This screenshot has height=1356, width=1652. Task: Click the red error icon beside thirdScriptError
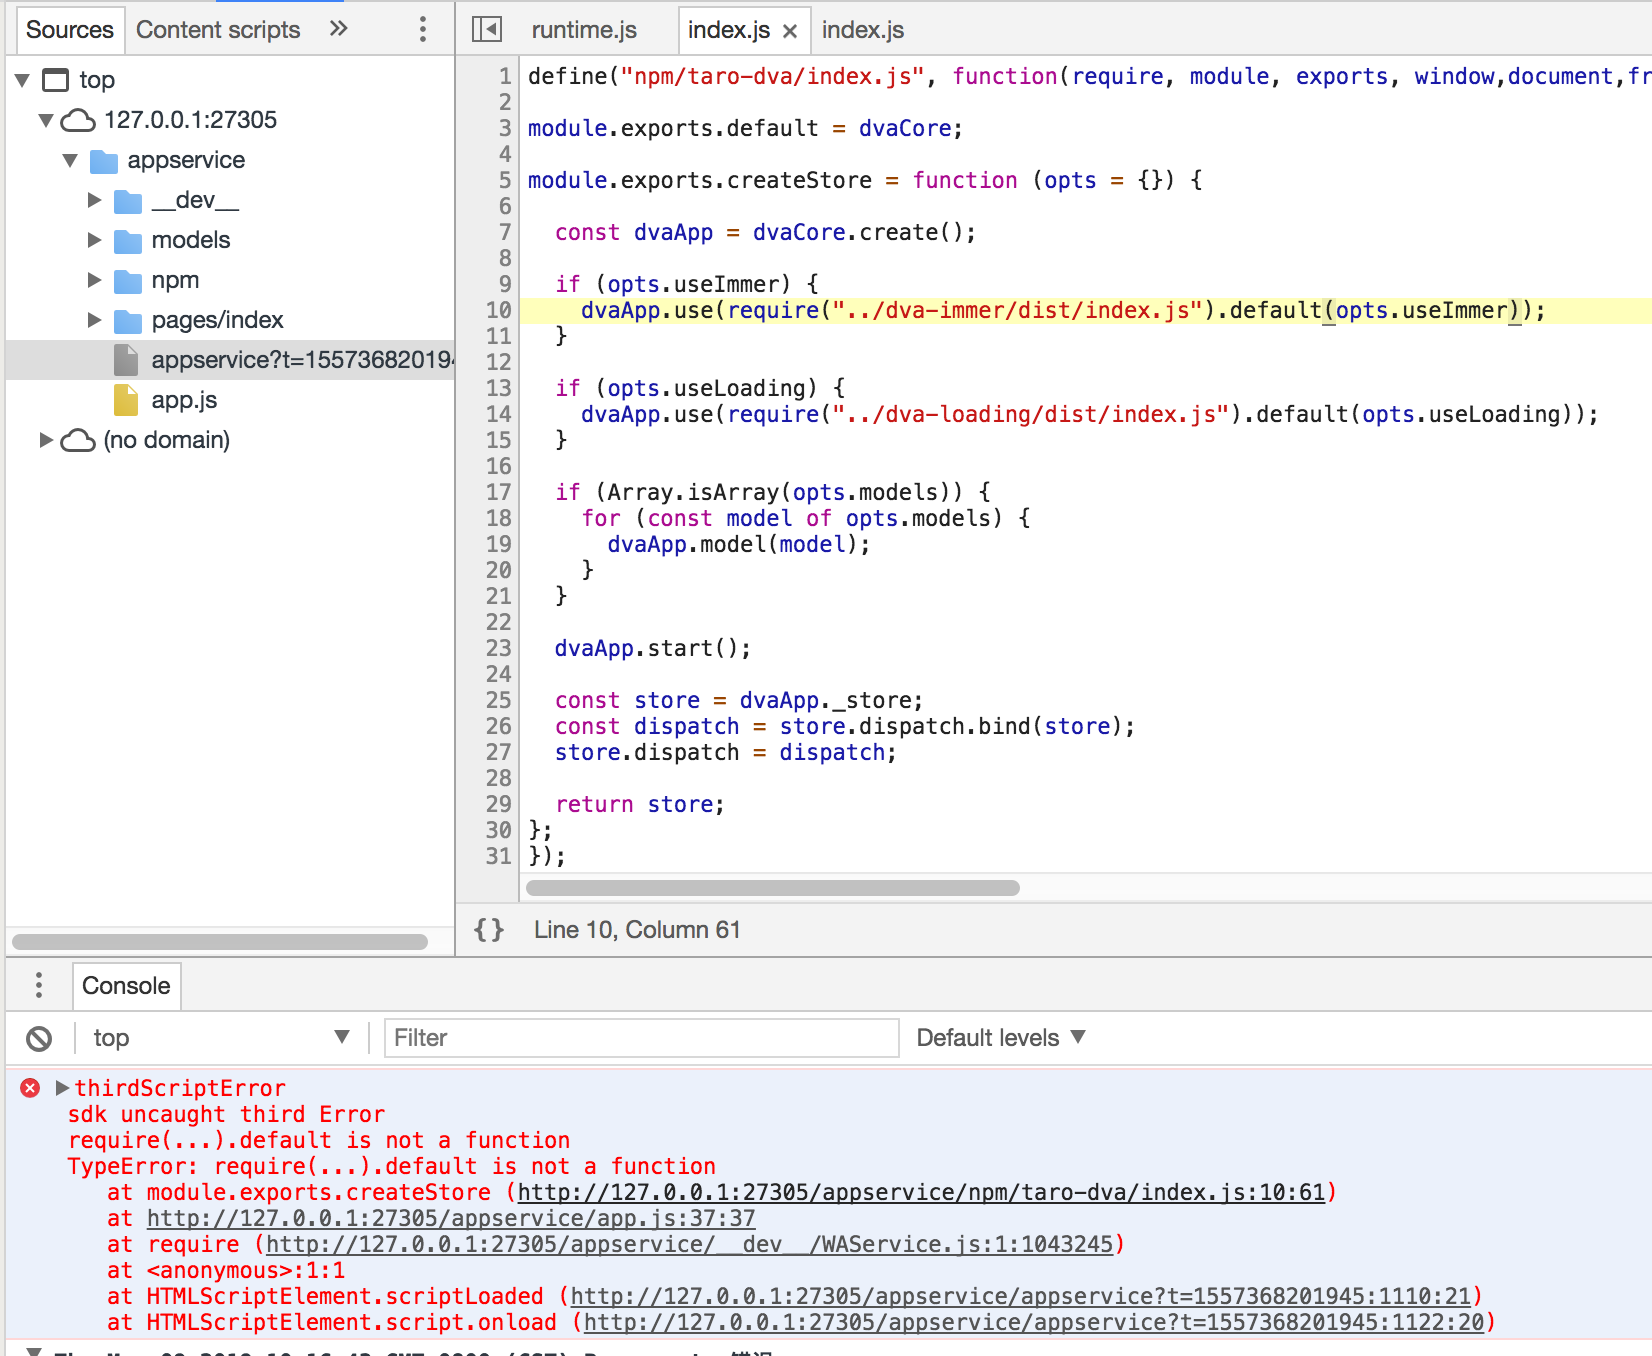30,1088
